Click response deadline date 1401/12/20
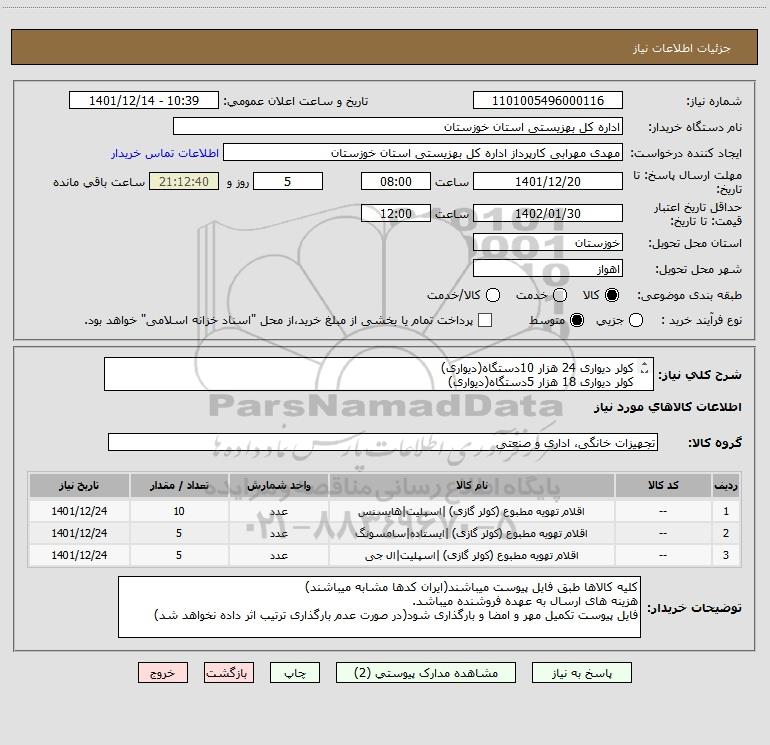770x745 pixels. click(x=548, y=182)
